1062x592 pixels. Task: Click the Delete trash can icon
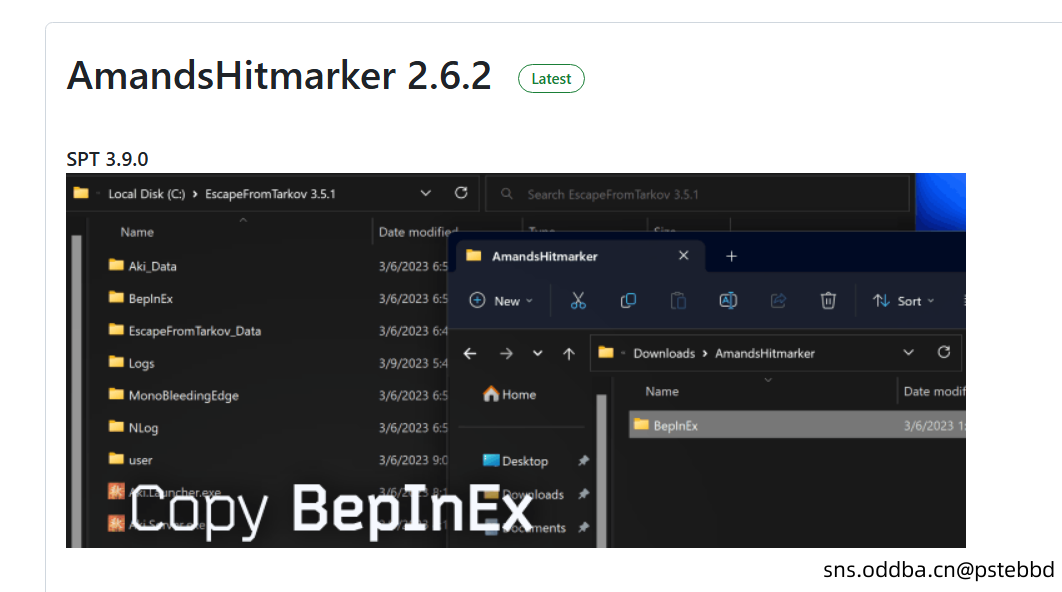point(828,300)
